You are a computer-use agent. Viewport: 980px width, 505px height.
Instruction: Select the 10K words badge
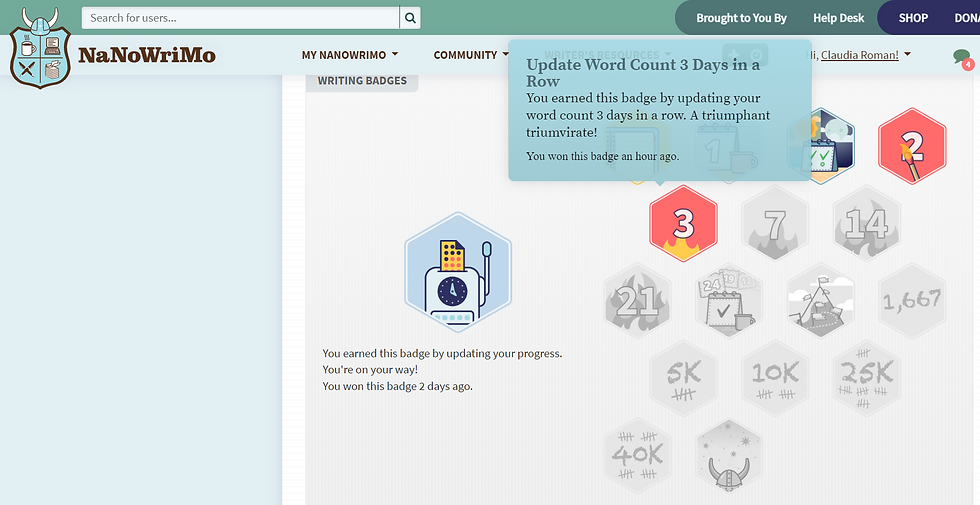point(775,378)
